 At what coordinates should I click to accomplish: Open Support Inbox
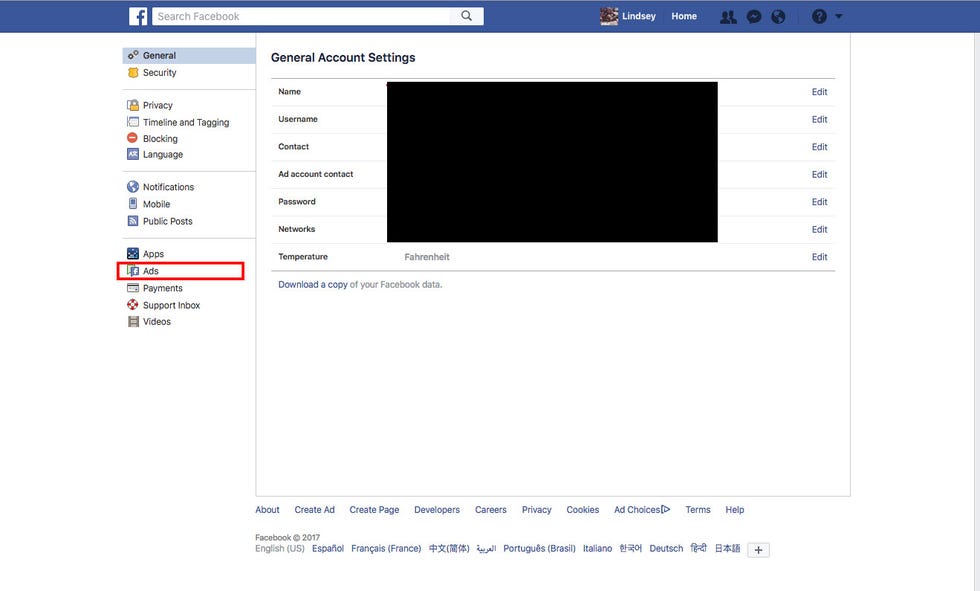coord(171,305)
